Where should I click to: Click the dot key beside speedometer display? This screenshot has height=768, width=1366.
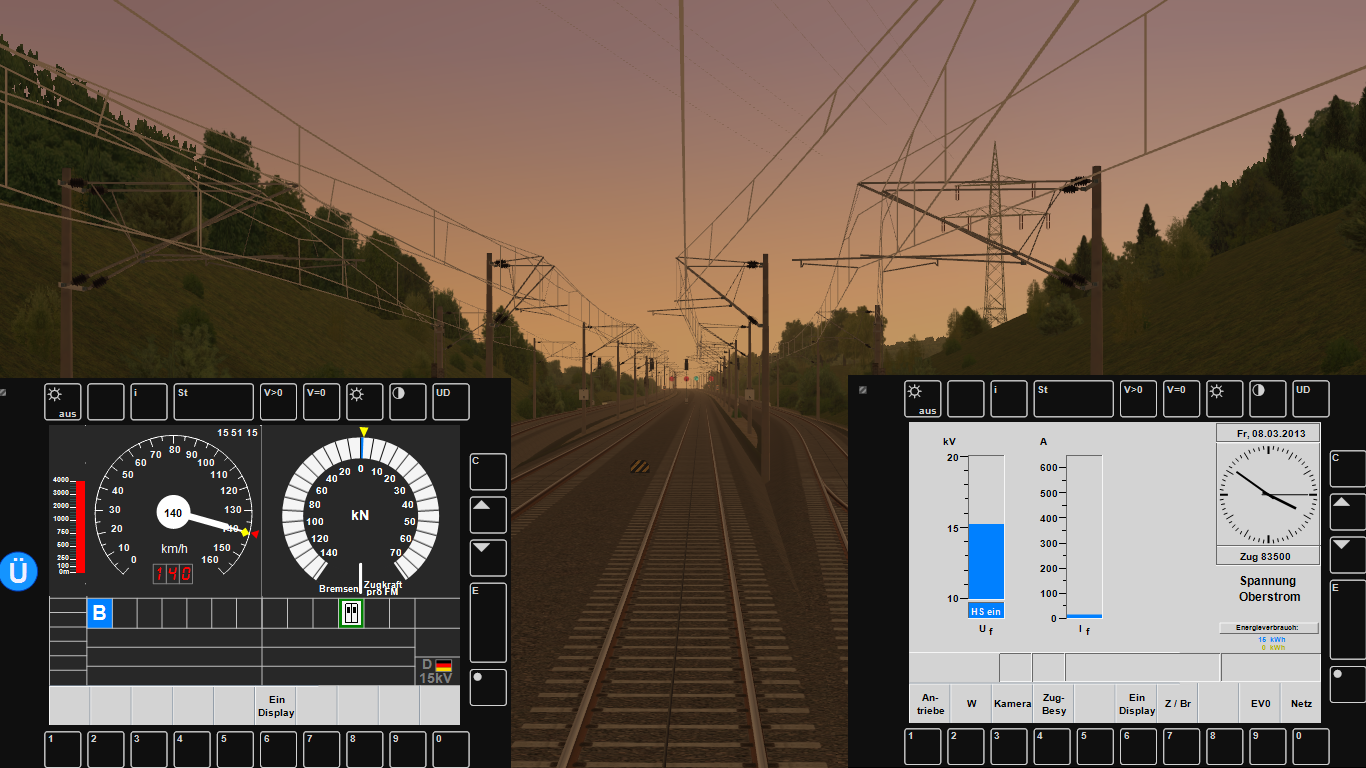[488, 687]
